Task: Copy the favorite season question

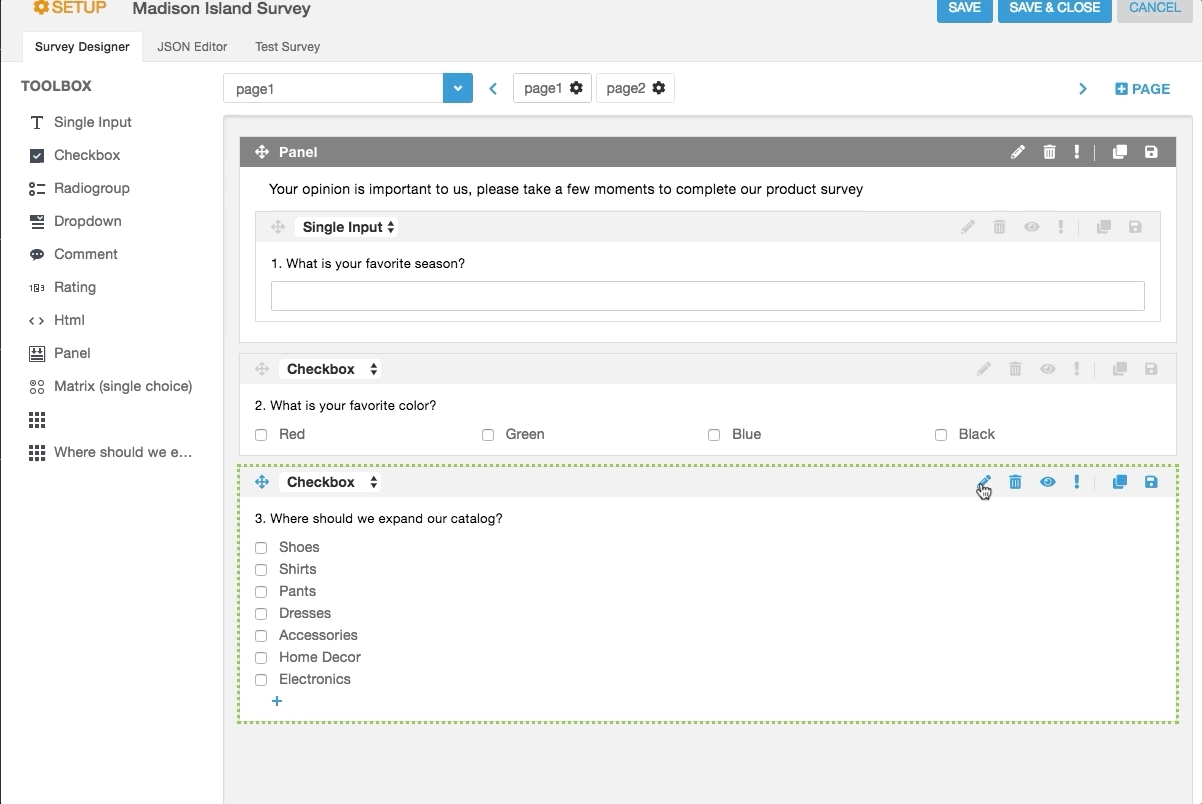Action: point(1104,227)
